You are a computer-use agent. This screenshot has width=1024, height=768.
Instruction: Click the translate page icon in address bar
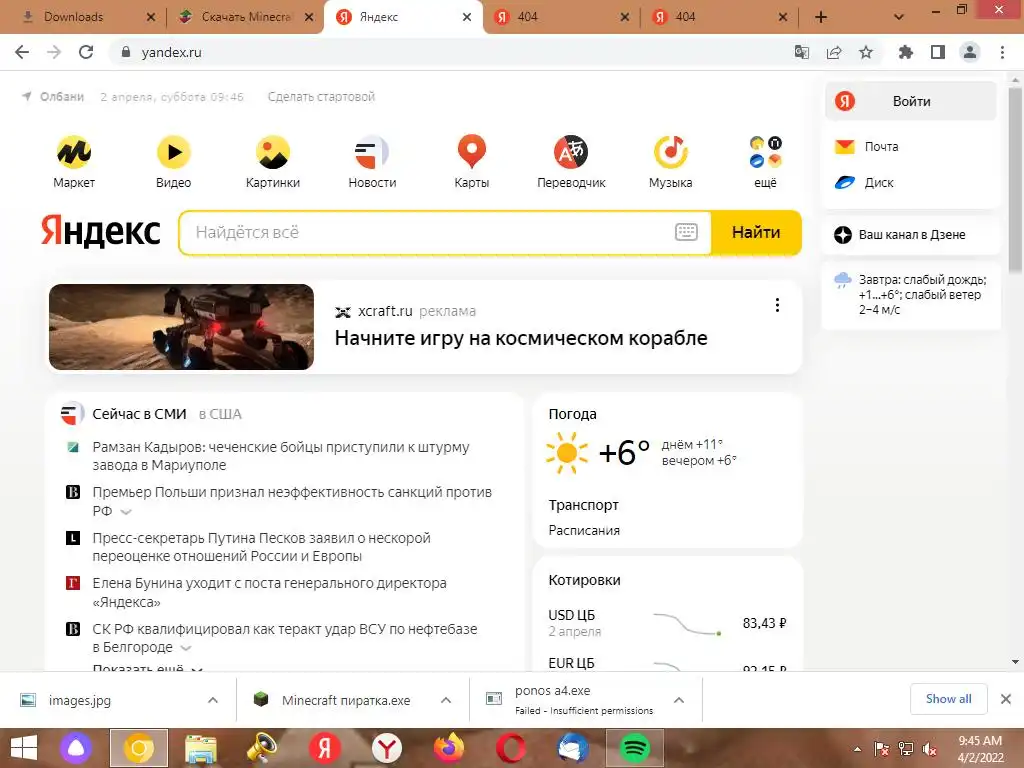[801, 52]
